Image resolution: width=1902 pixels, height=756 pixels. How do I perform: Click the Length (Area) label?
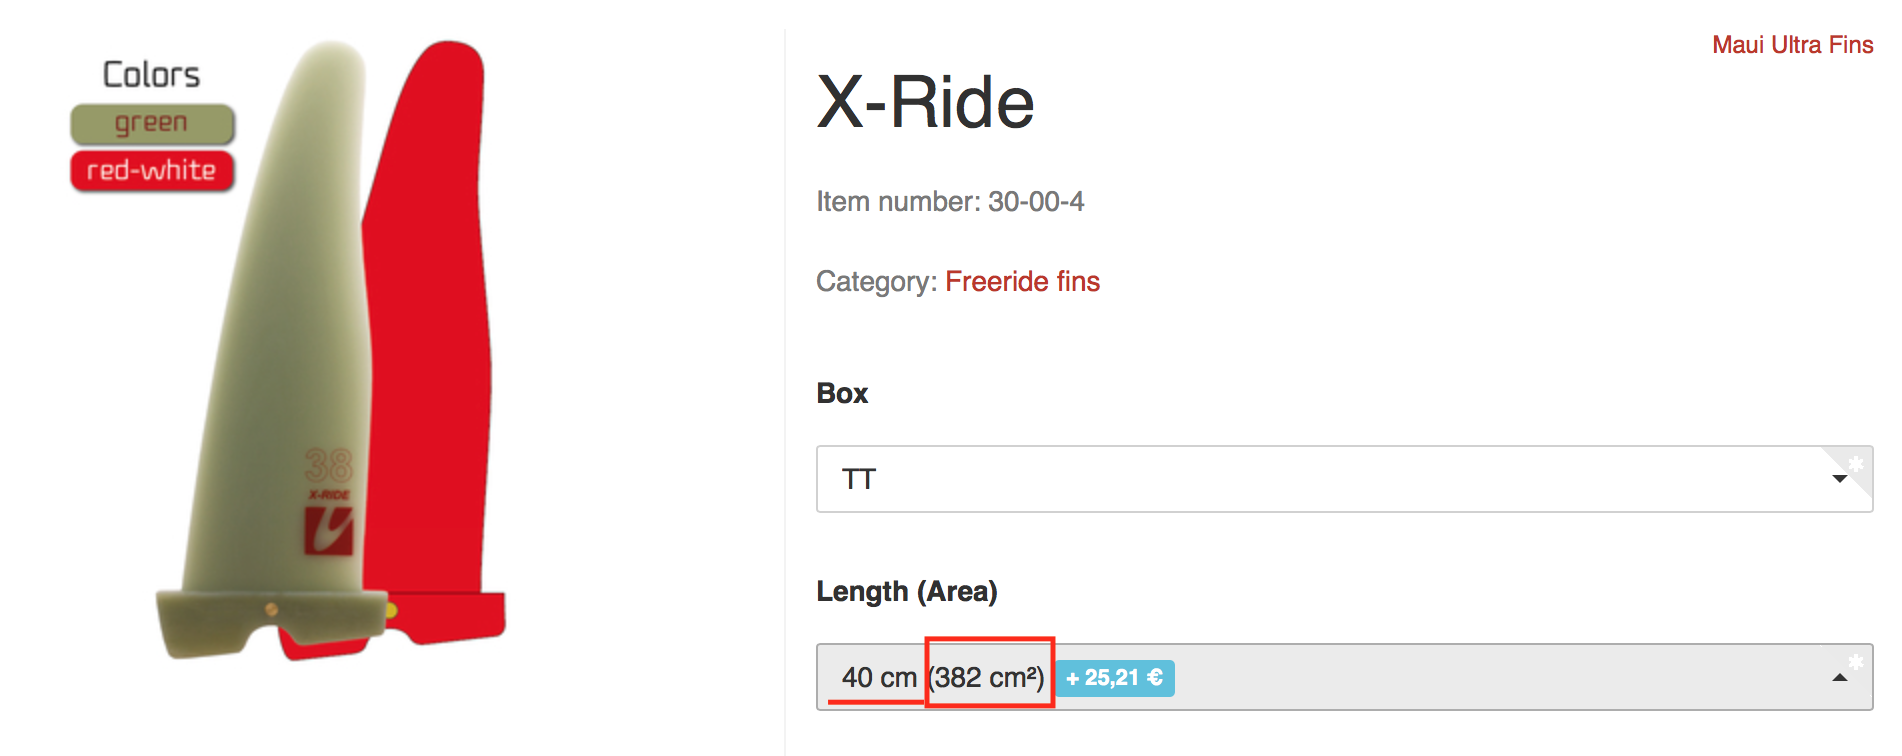point(907,592)
